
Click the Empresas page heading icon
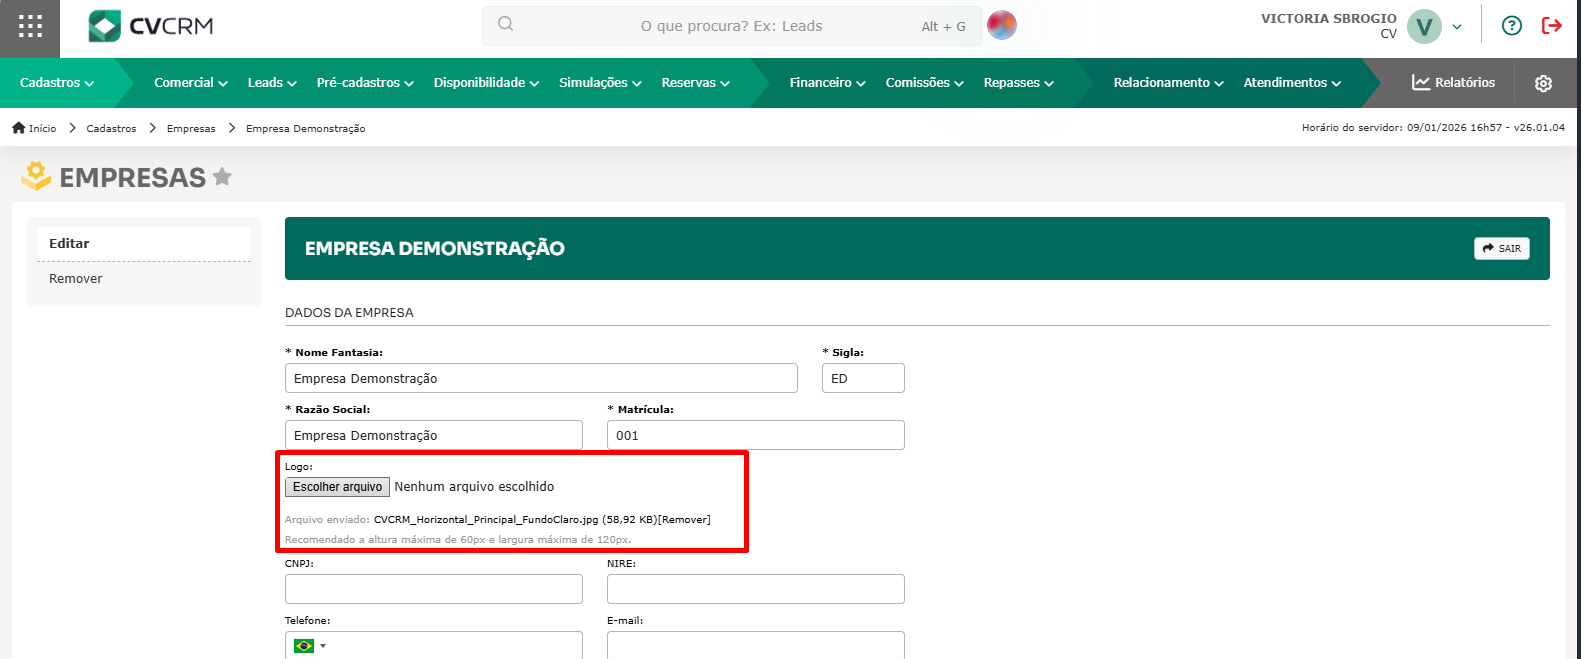click(36, 176)
